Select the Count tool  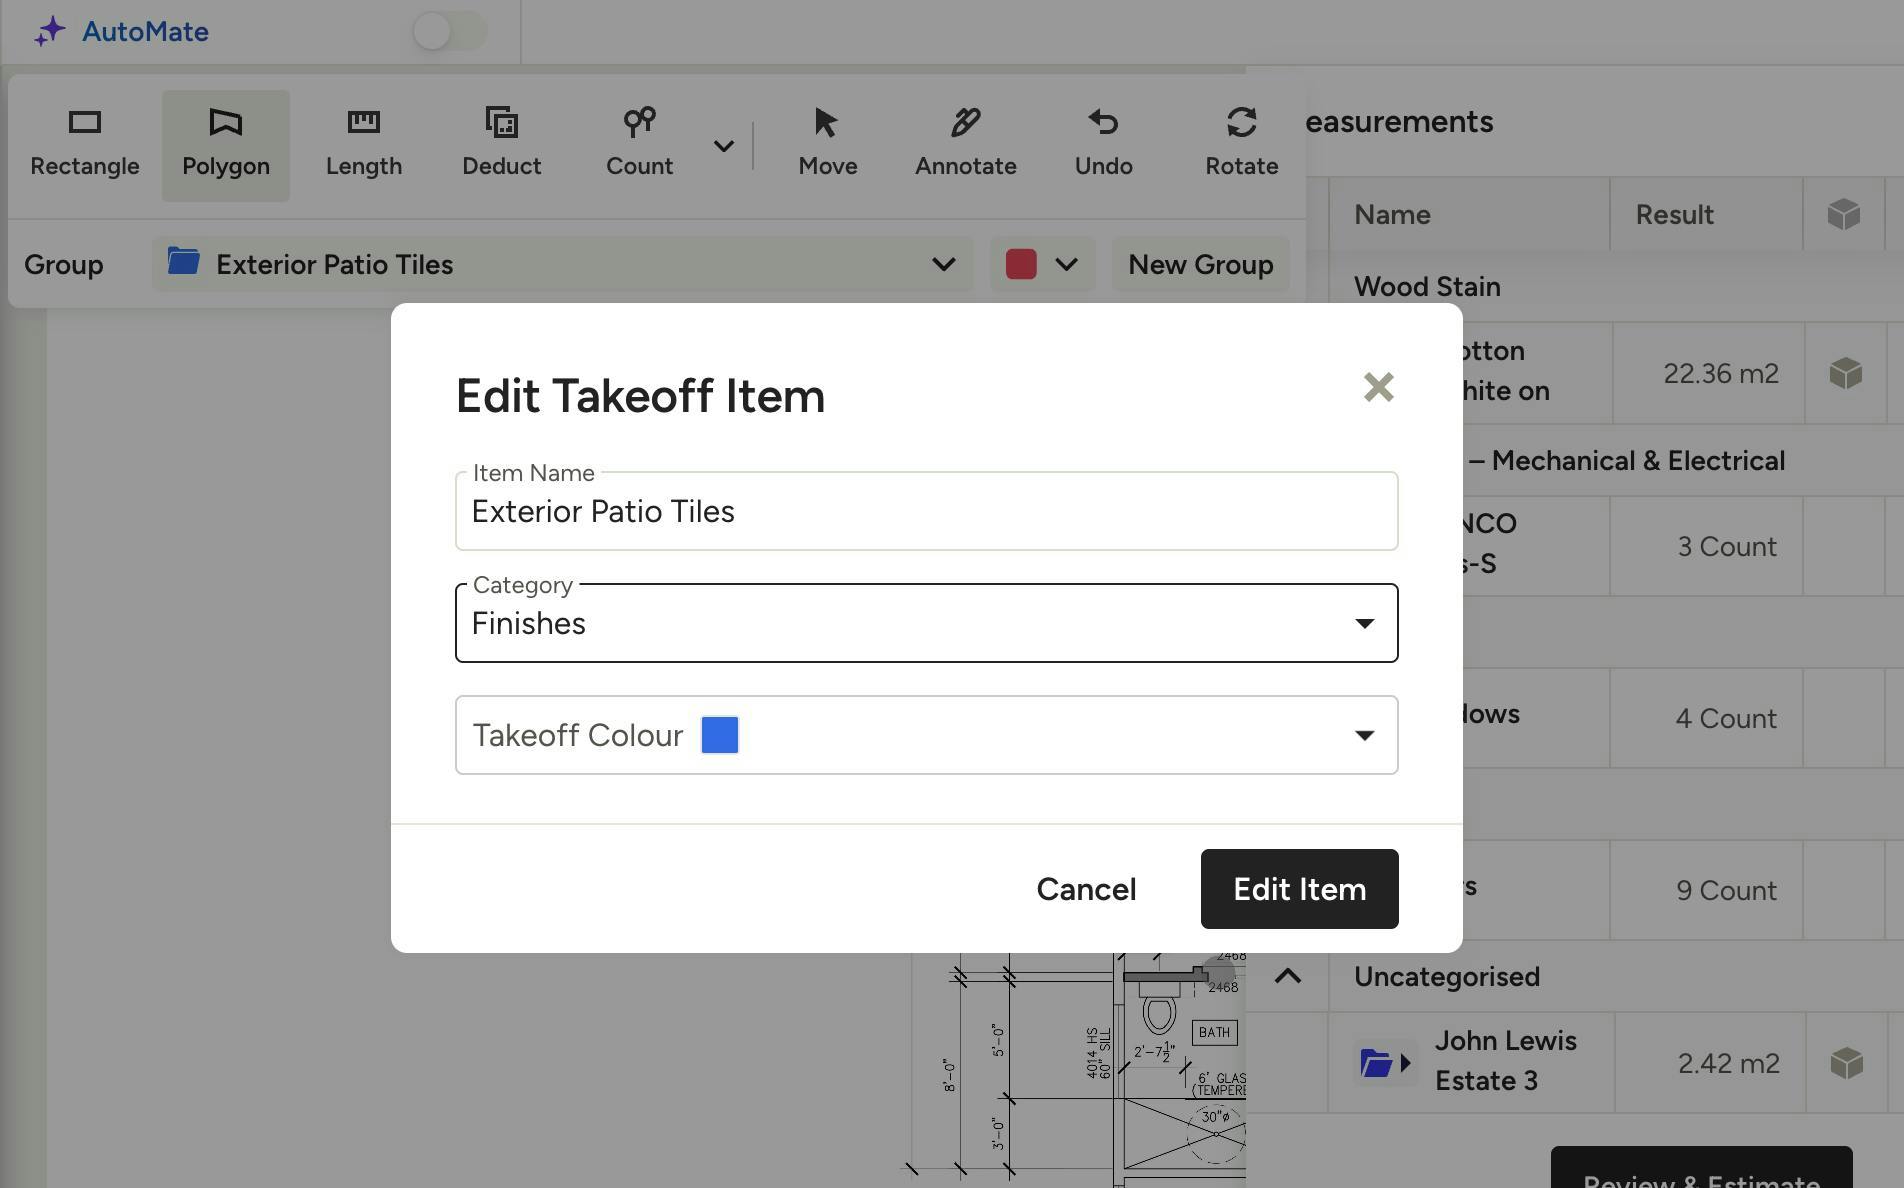click(640, 145)
